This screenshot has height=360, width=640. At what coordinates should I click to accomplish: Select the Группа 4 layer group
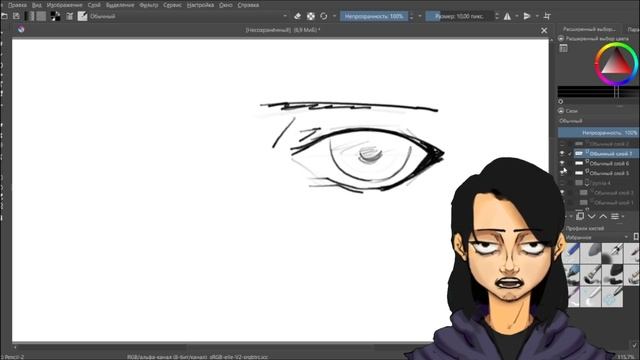coord(607,183)
